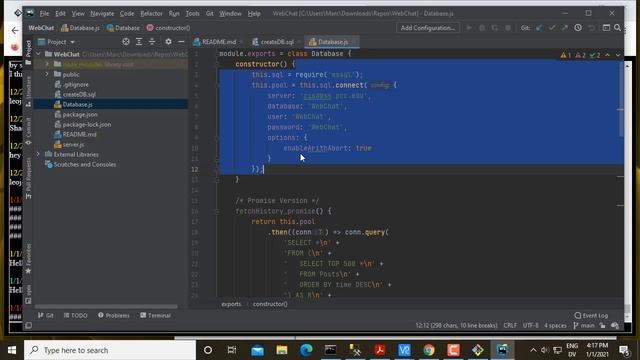
Task: Go to next highlighted error arrow
Action: click(x=618, y=55)
